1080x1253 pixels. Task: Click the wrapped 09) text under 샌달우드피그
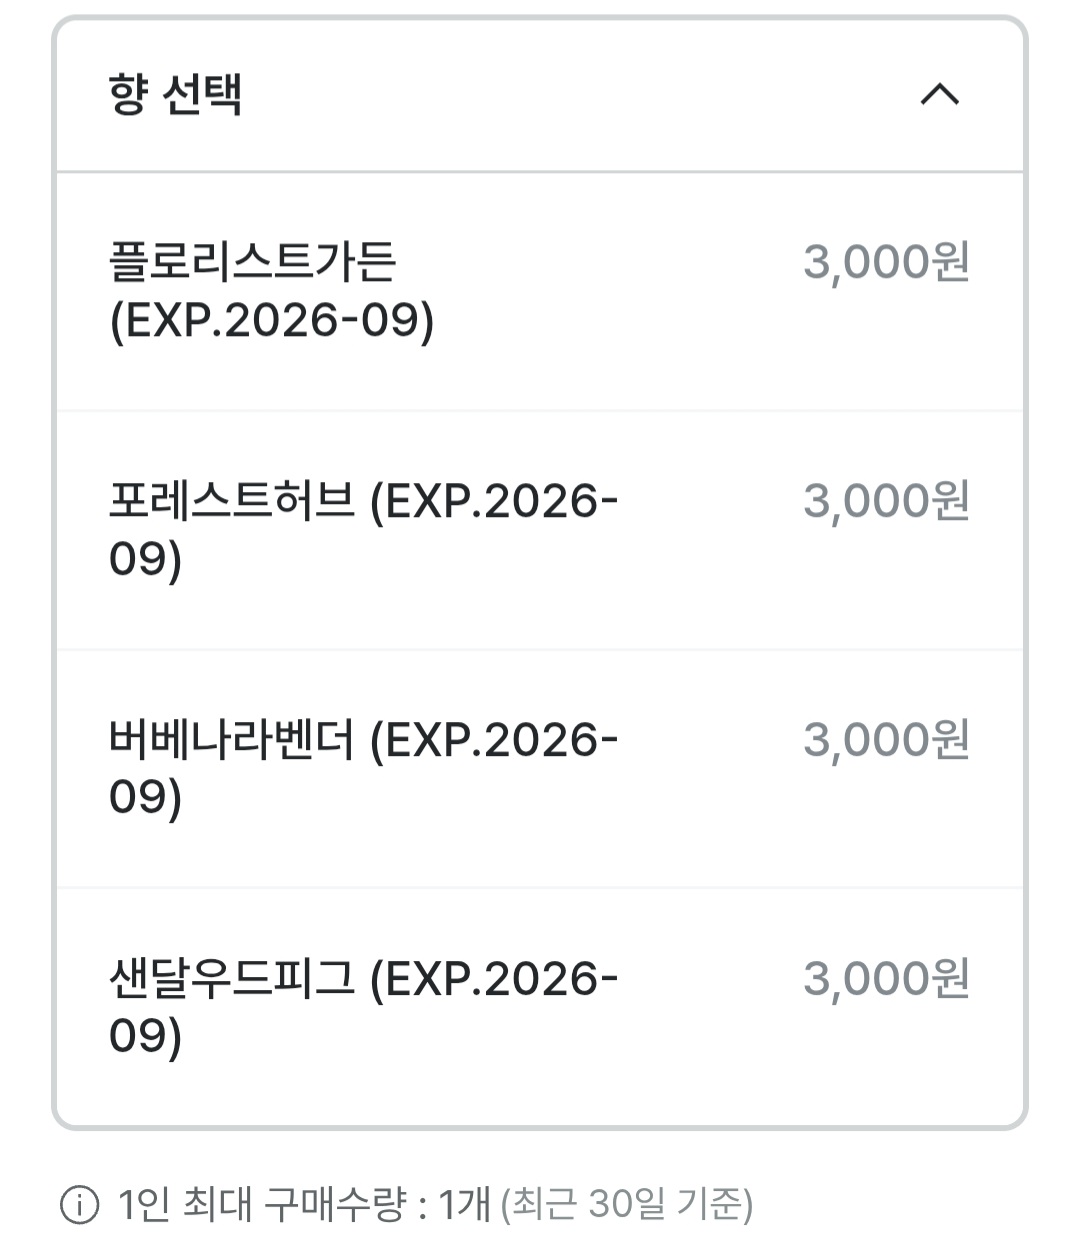click(x=145, y=1036)
